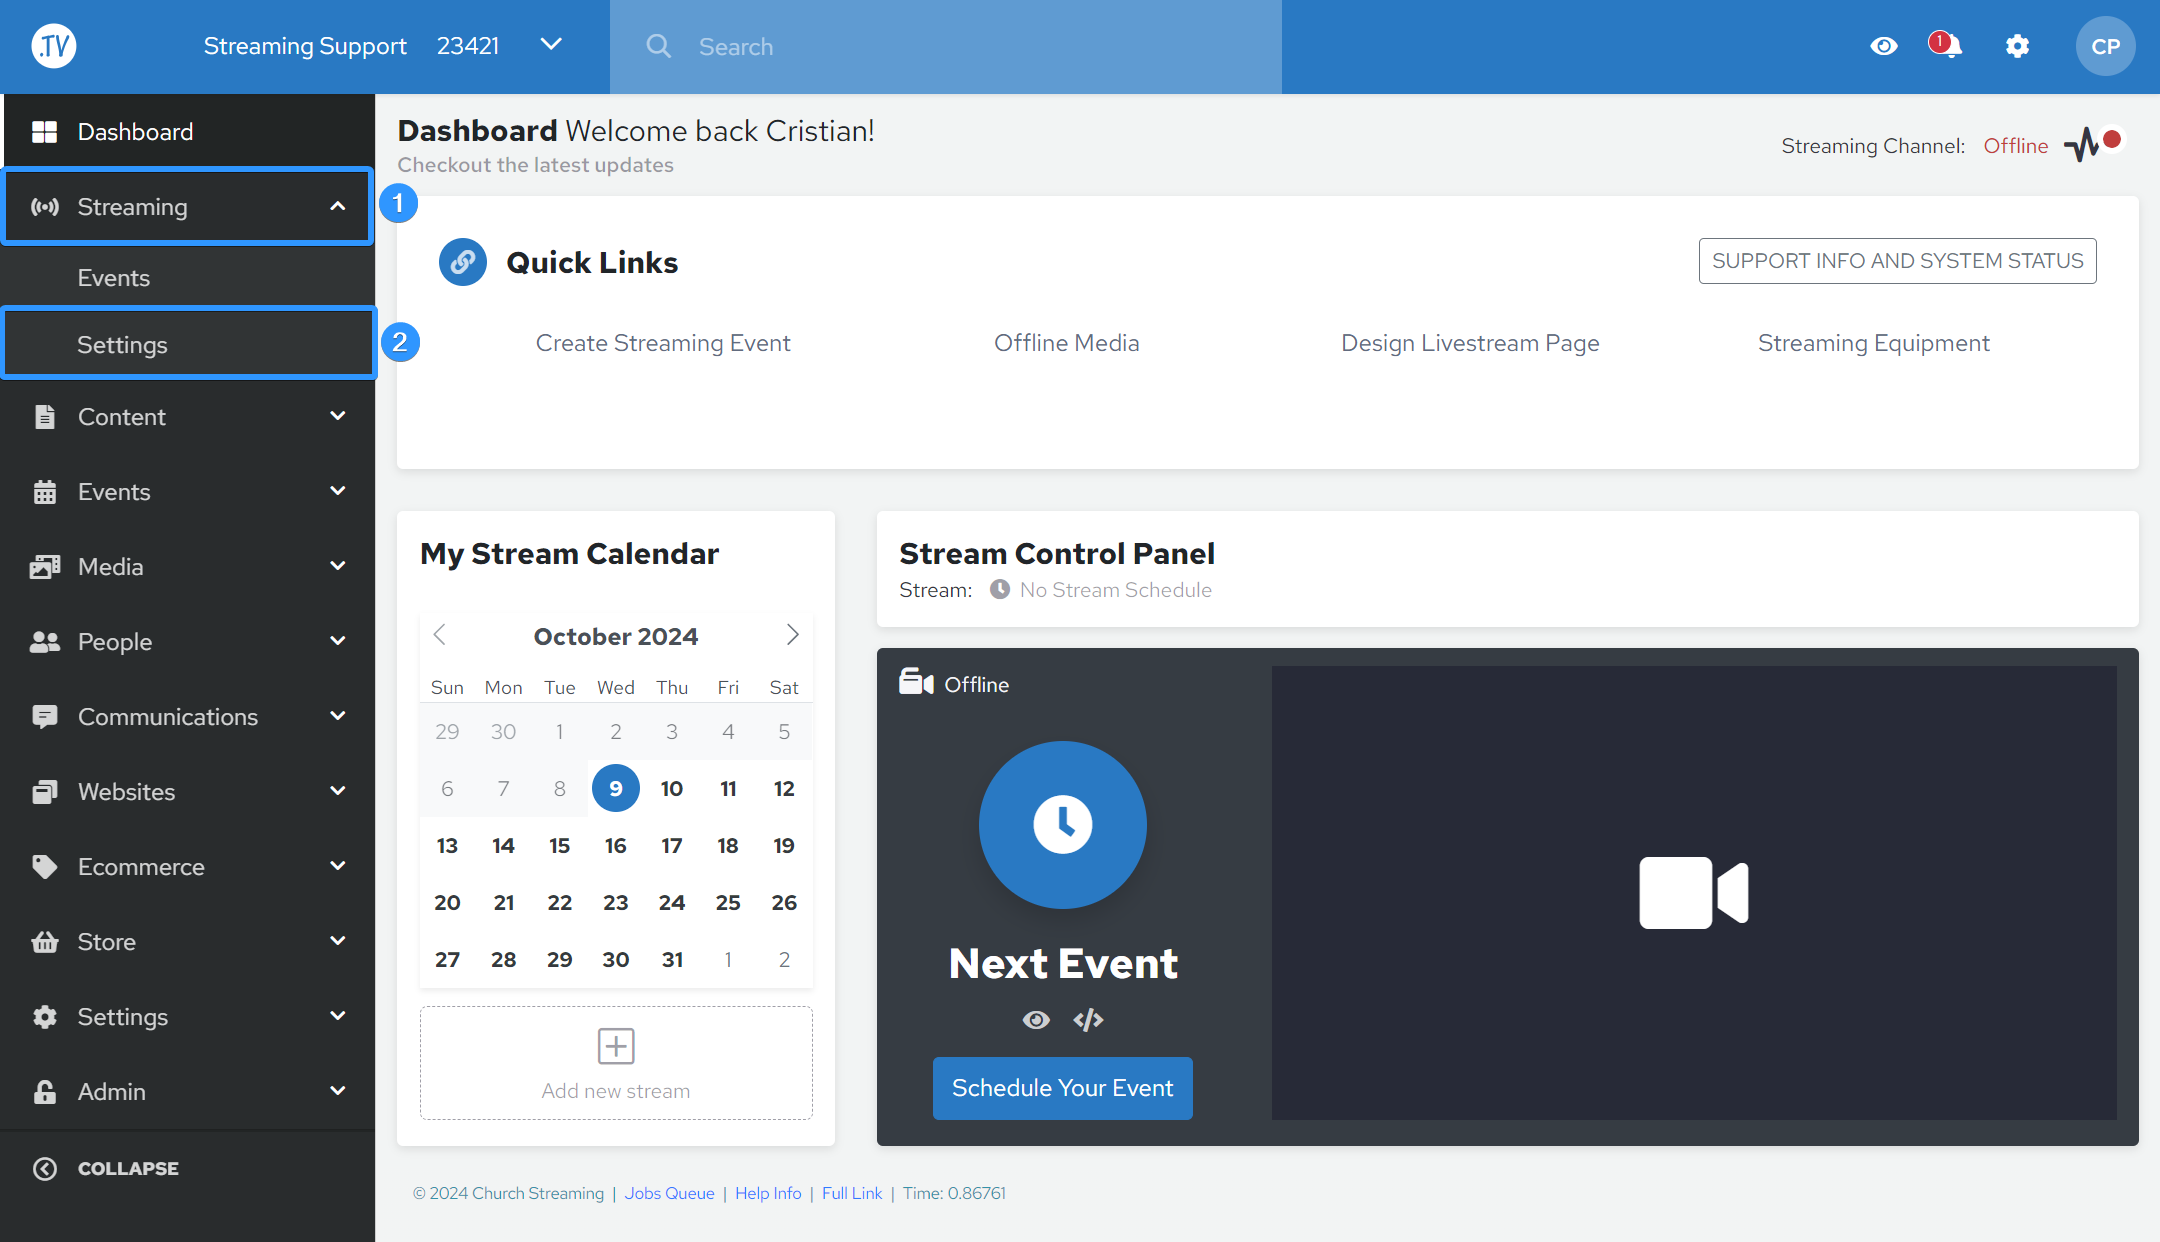Click the Add new stream plus icon
The width and height of the screenshot is (2160, 1242).
click(x=616, y=1046)
